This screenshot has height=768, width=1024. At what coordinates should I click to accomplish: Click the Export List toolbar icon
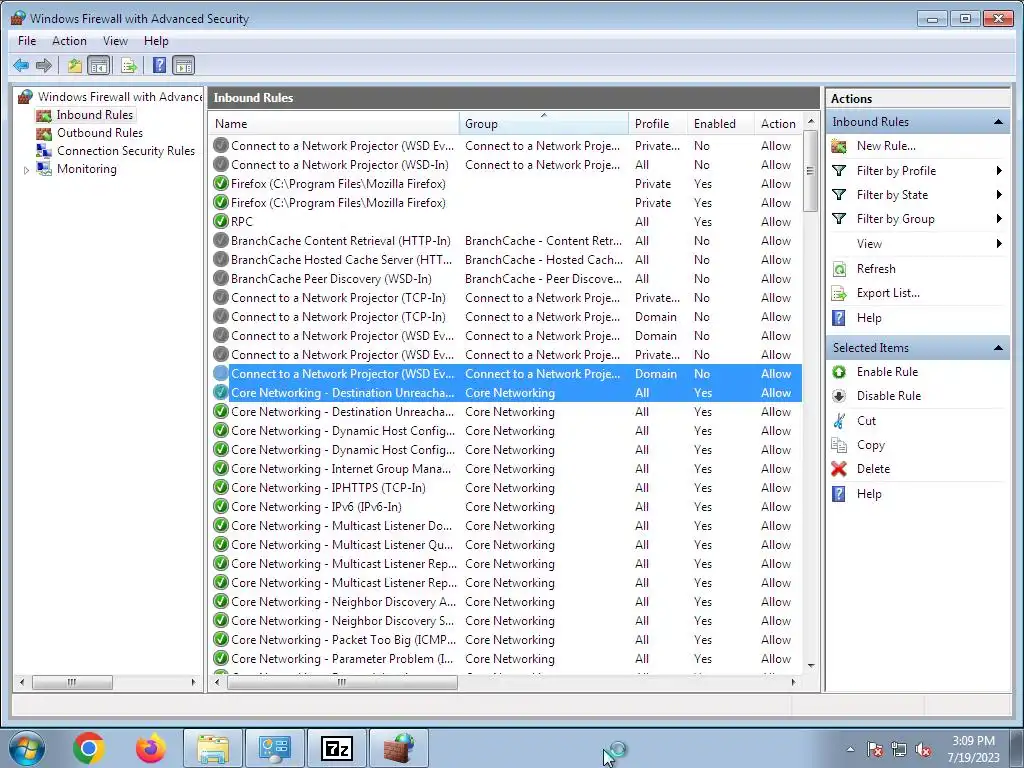click(129, 65)
